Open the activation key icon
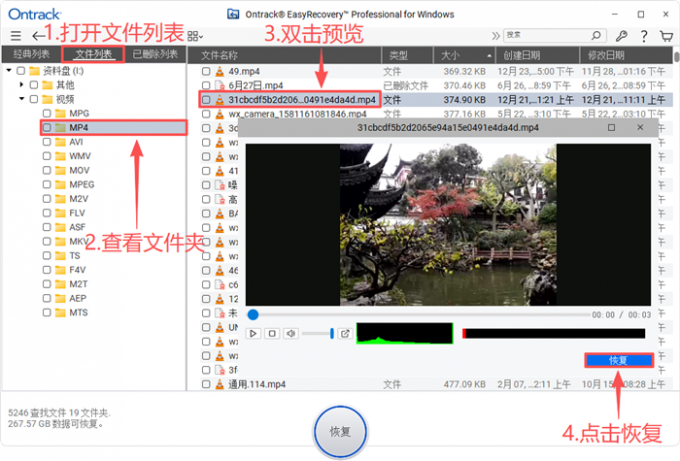Image resolution: width=680 pixels, height=461 pixels. pos(621,36)
